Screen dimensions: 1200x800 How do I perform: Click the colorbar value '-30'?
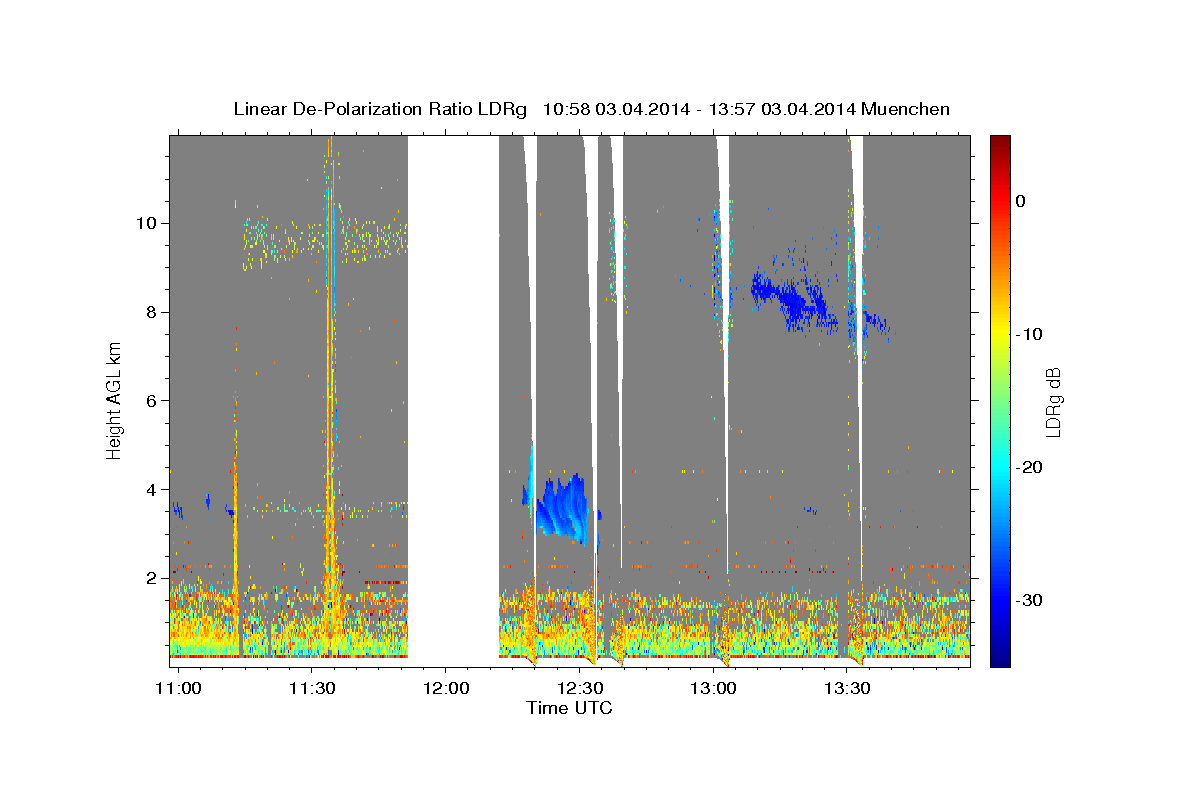coord(1029,600)
